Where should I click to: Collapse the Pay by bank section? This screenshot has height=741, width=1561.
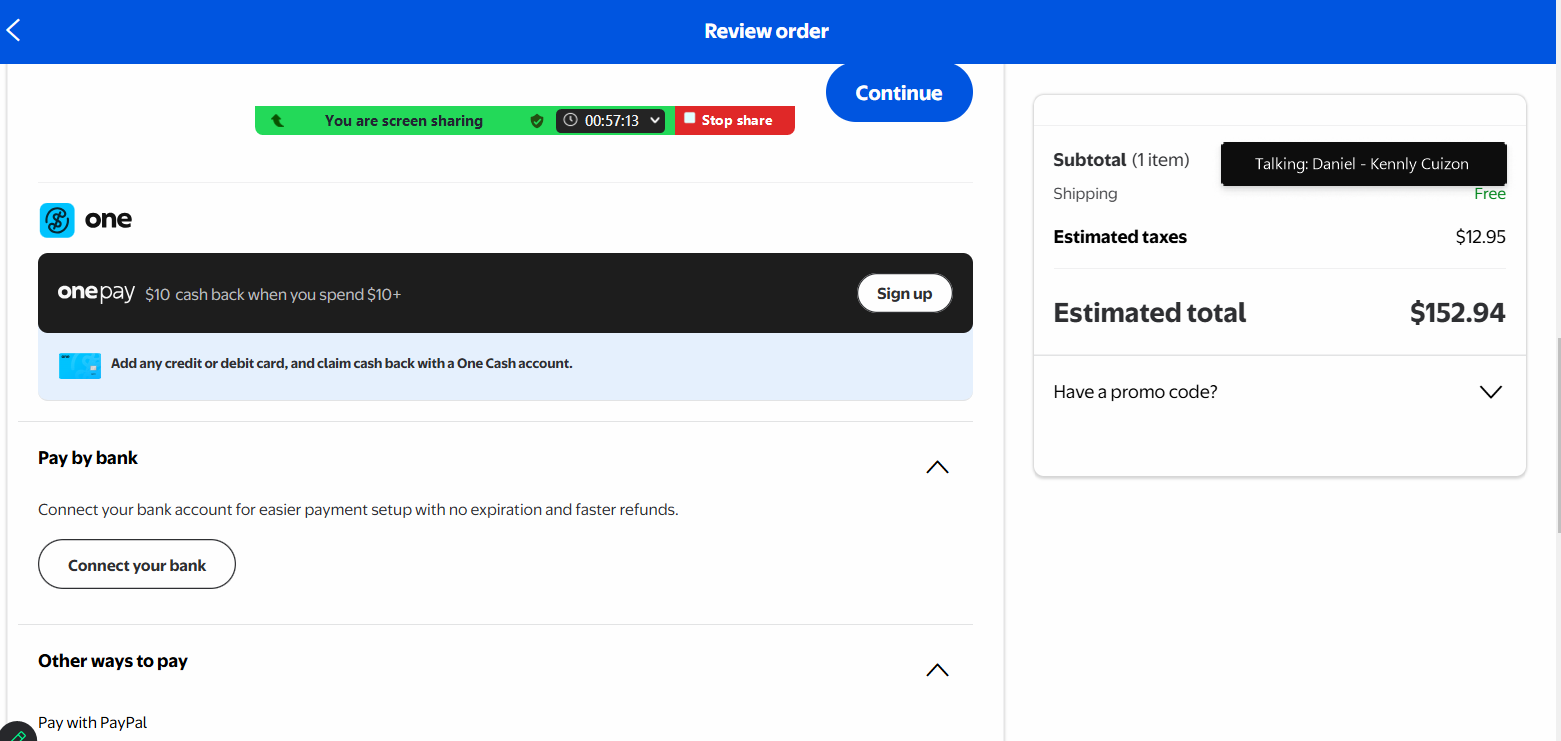(x=937, y=467)
